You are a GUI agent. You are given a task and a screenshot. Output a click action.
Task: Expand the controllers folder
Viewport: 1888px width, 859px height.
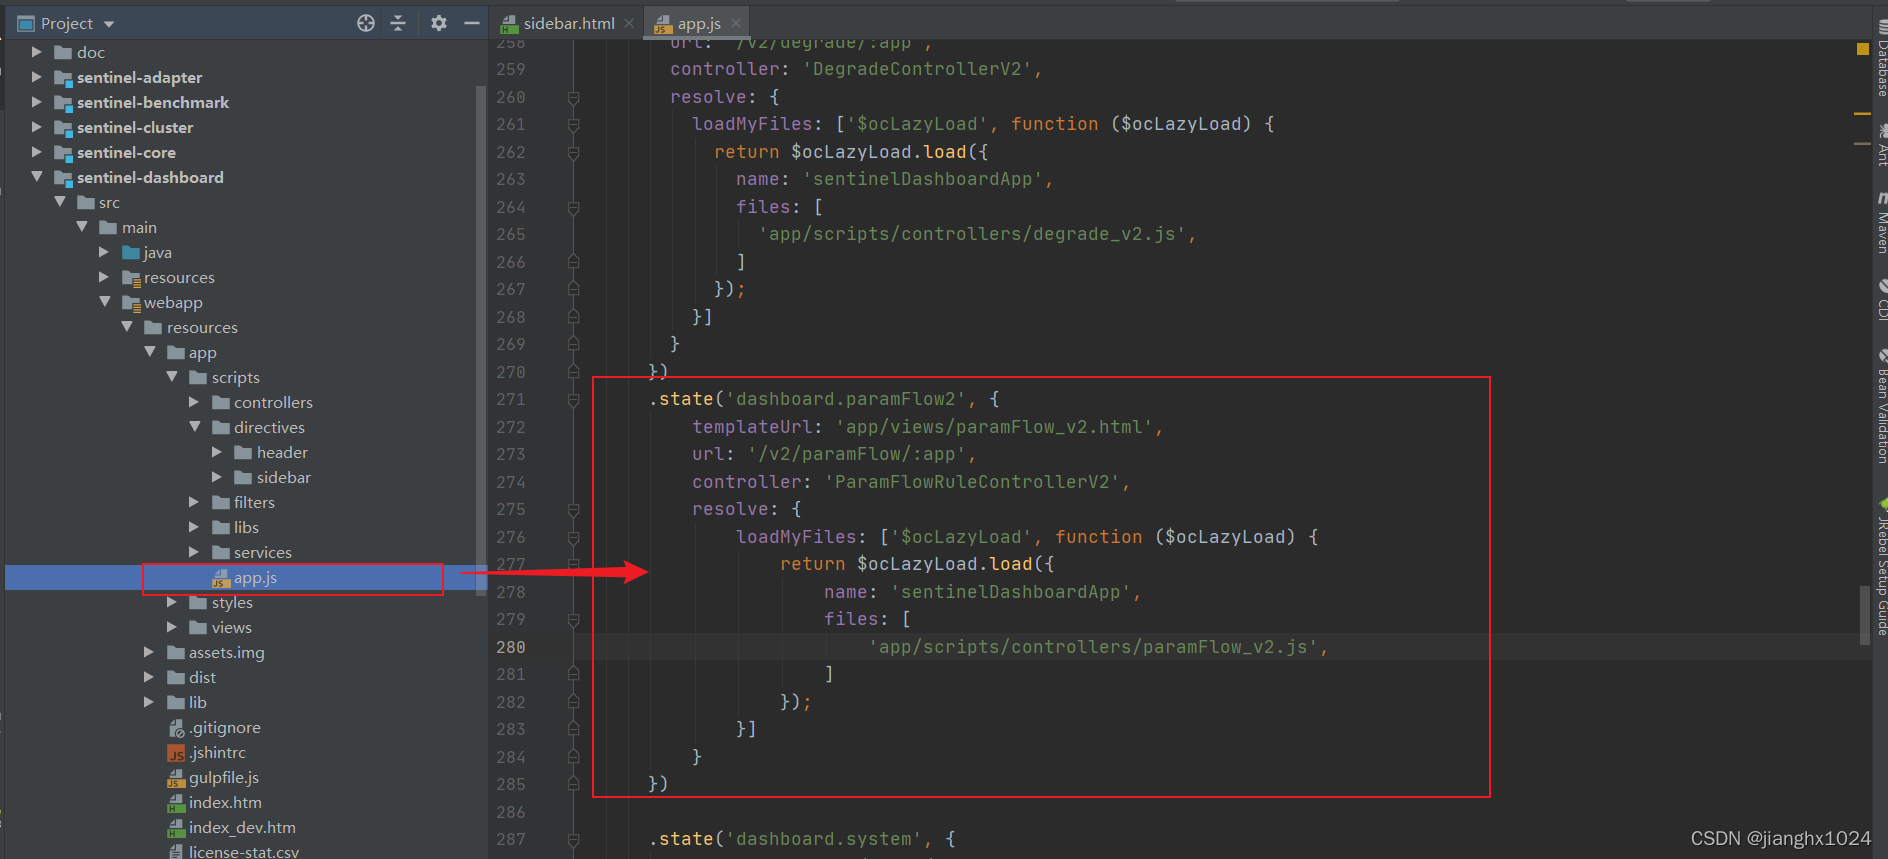(194, 402)
